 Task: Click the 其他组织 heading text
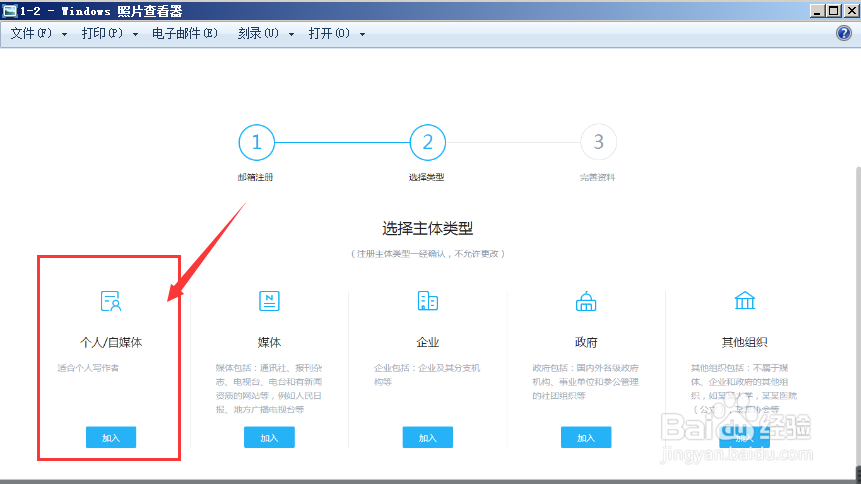pos(745,342)
